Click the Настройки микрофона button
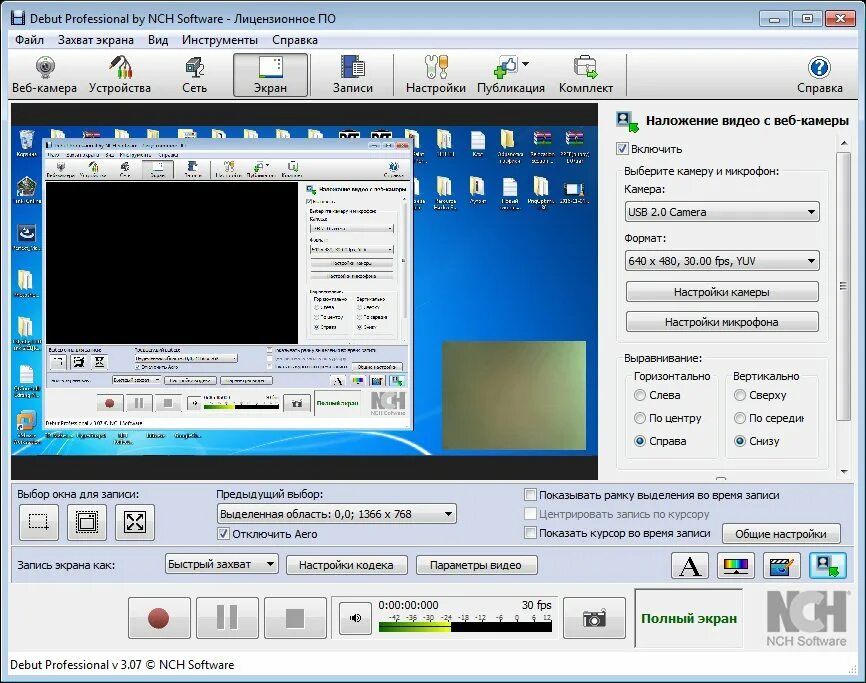 tap(722, 321)
